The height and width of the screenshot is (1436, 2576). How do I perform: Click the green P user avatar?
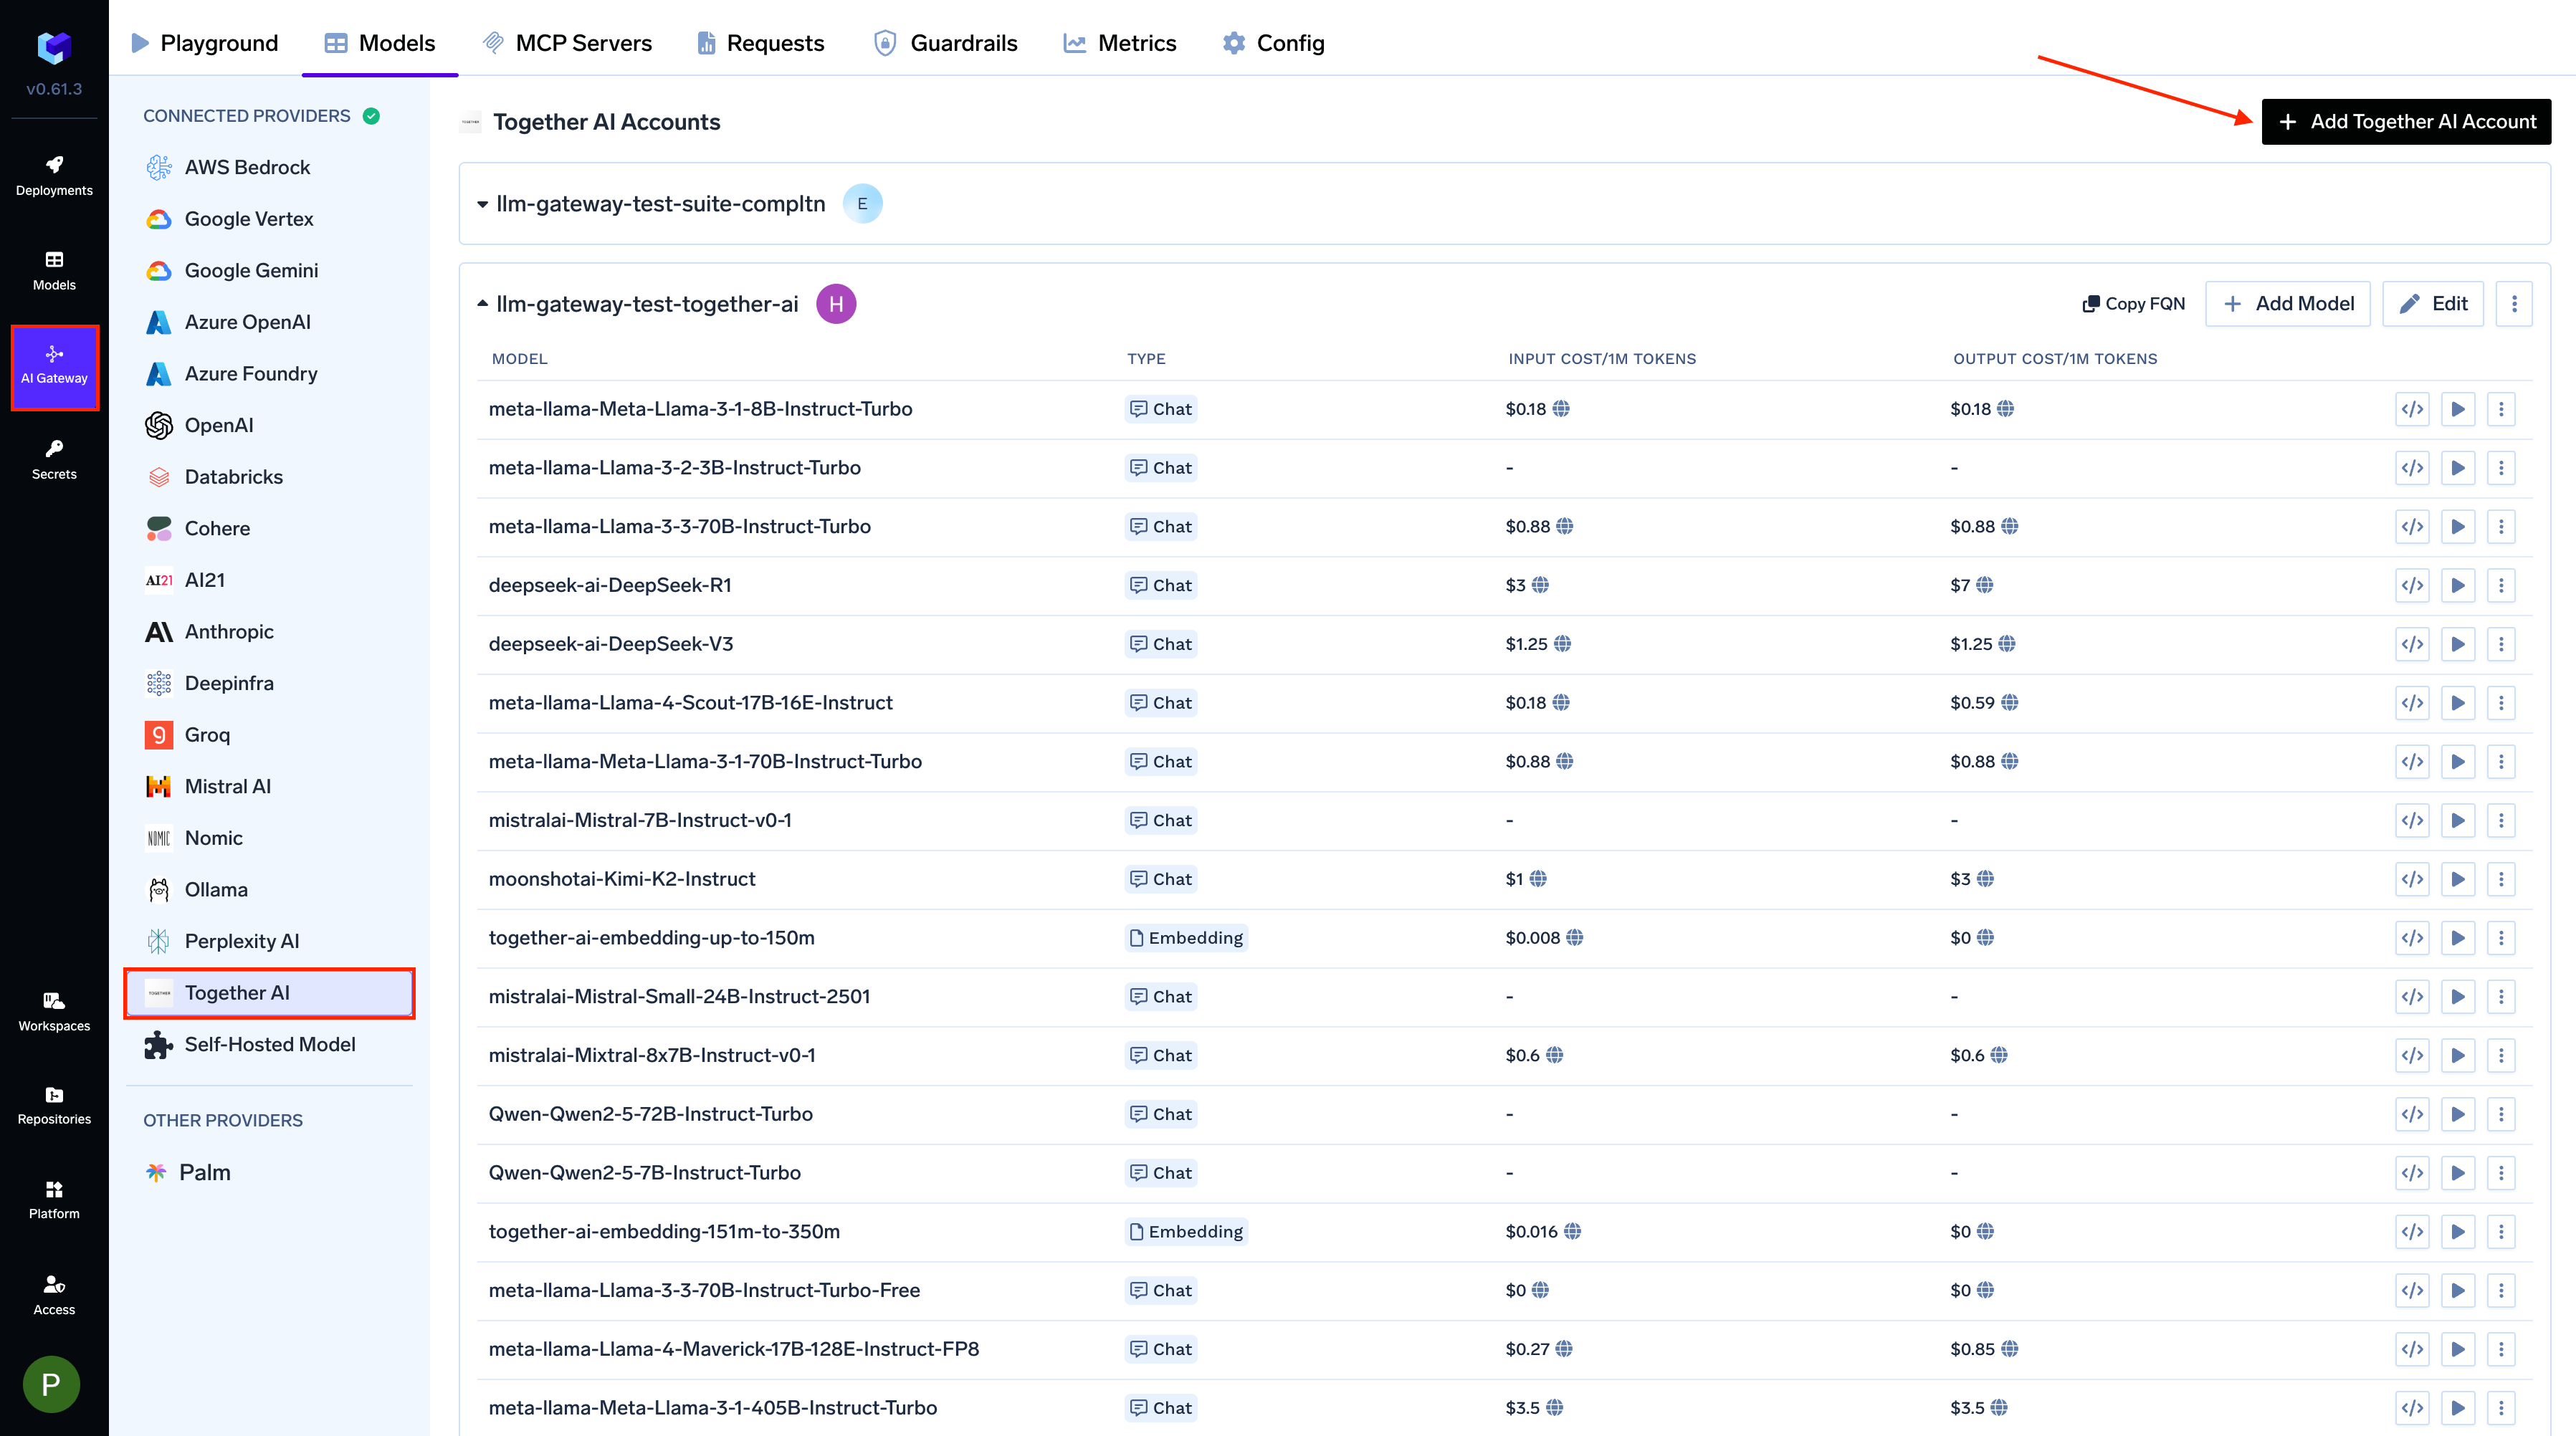point(51,1383)
